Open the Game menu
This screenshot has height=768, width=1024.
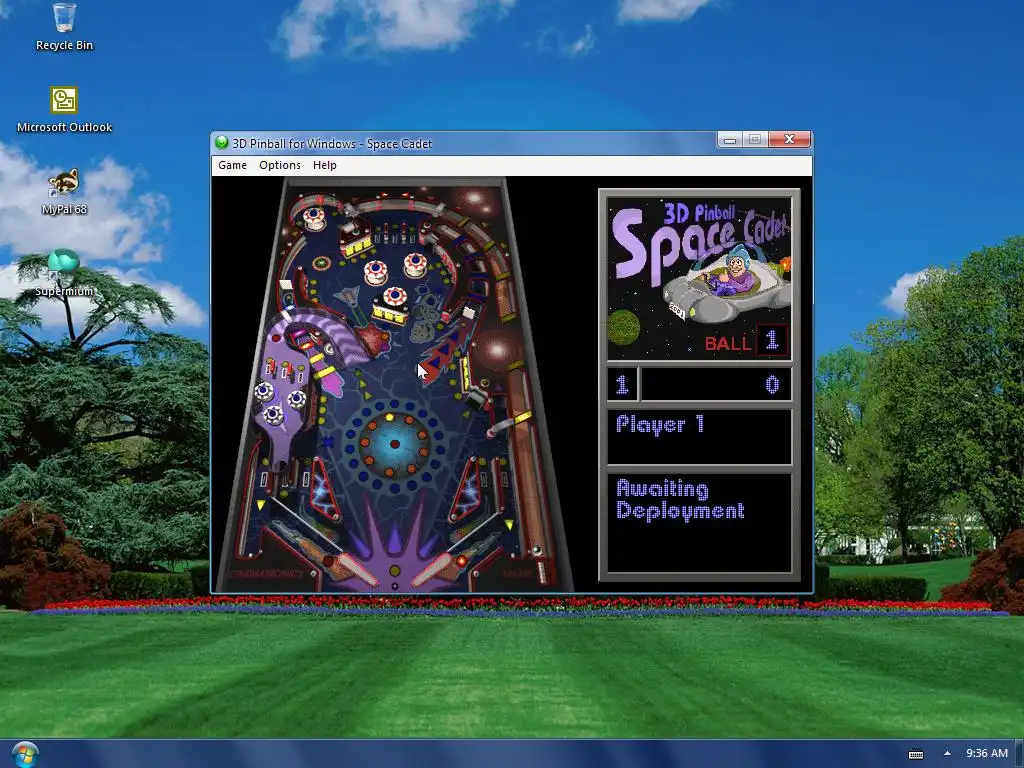tap(232, 165)
